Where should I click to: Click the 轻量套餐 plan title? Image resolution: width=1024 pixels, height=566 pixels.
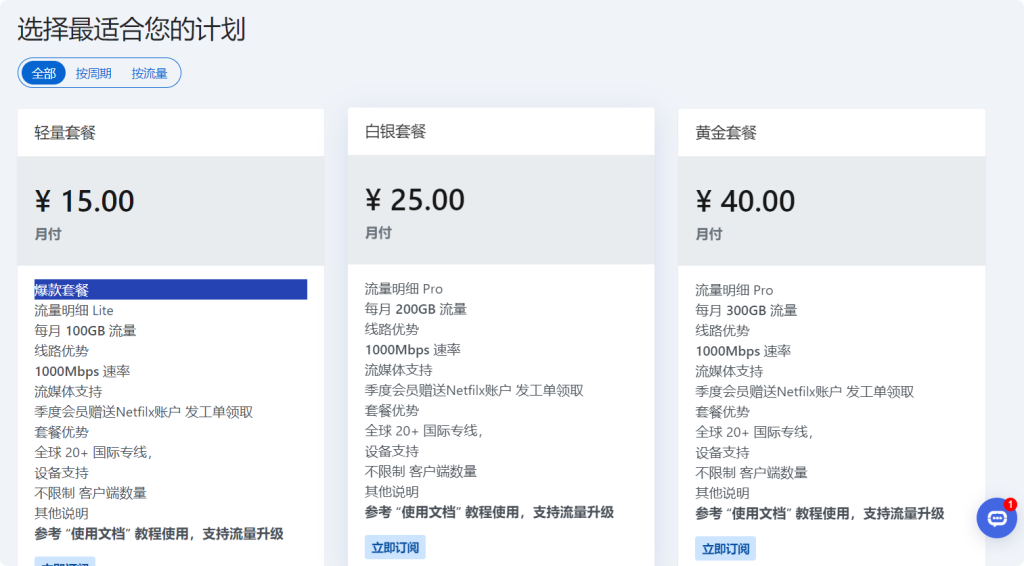point(65,133)
